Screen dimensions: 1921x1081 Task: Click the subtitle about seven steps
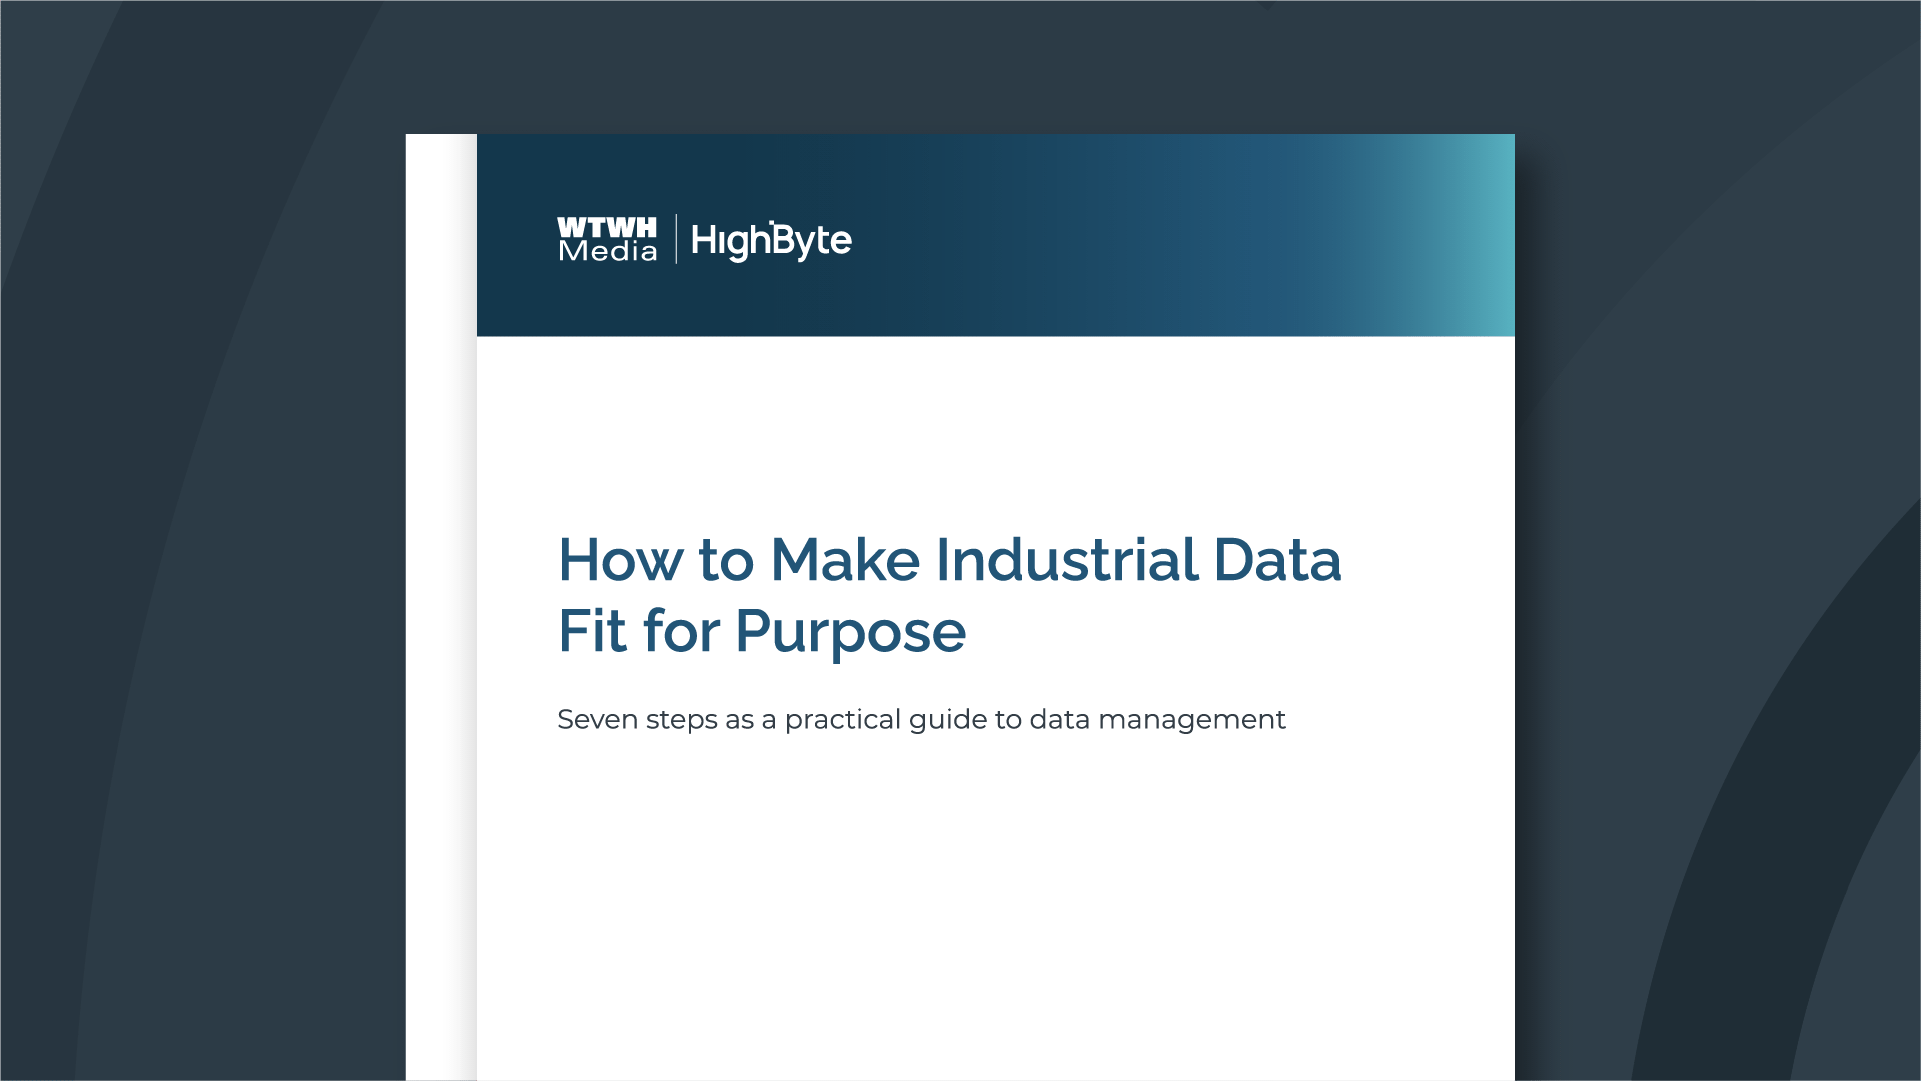(921, 718)
